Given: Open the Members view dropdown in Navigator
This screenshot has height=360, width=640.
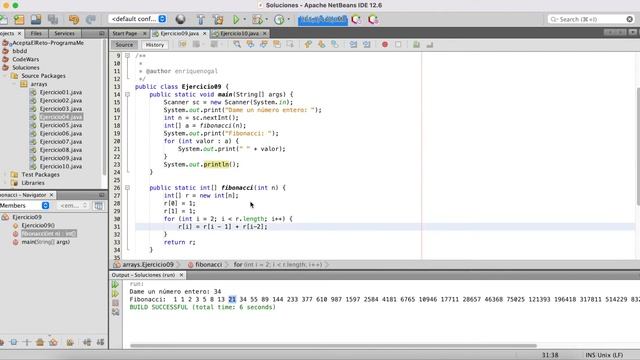Looking at the screenshot, I should point(24,206).
